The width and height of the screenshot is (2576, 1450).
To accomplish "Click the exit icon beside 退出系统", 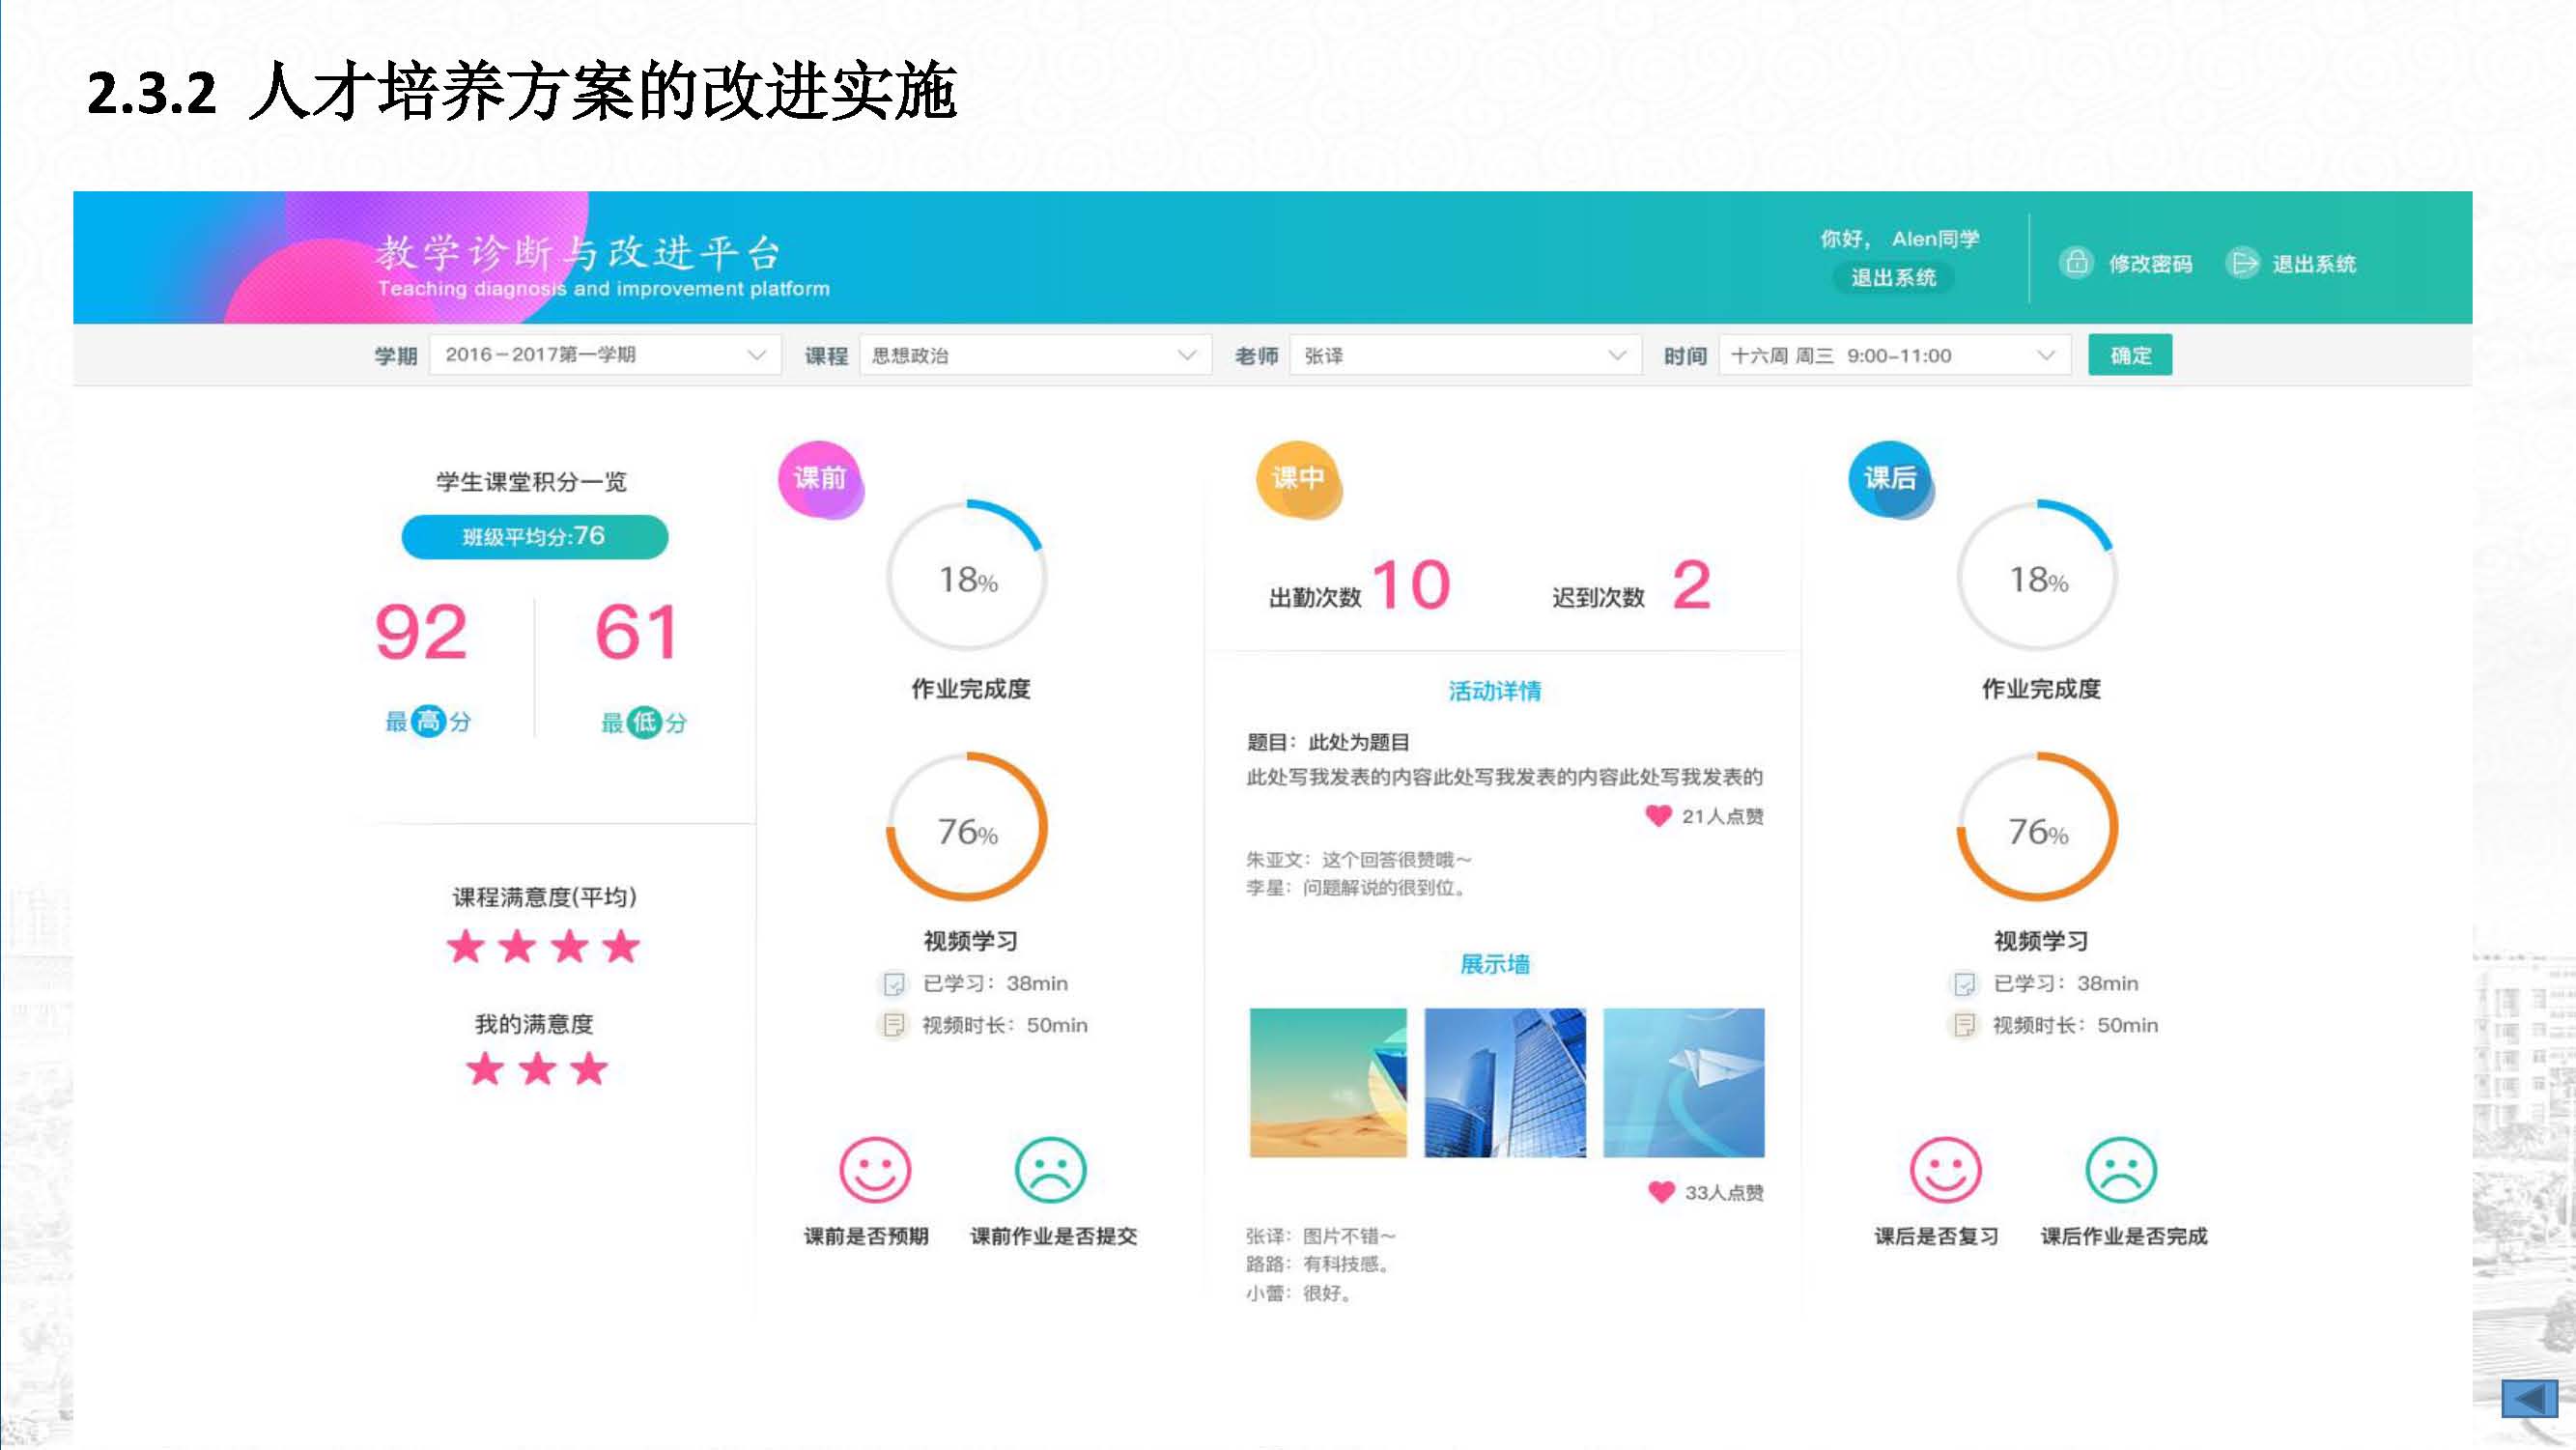I will [x=2243, y=263].
